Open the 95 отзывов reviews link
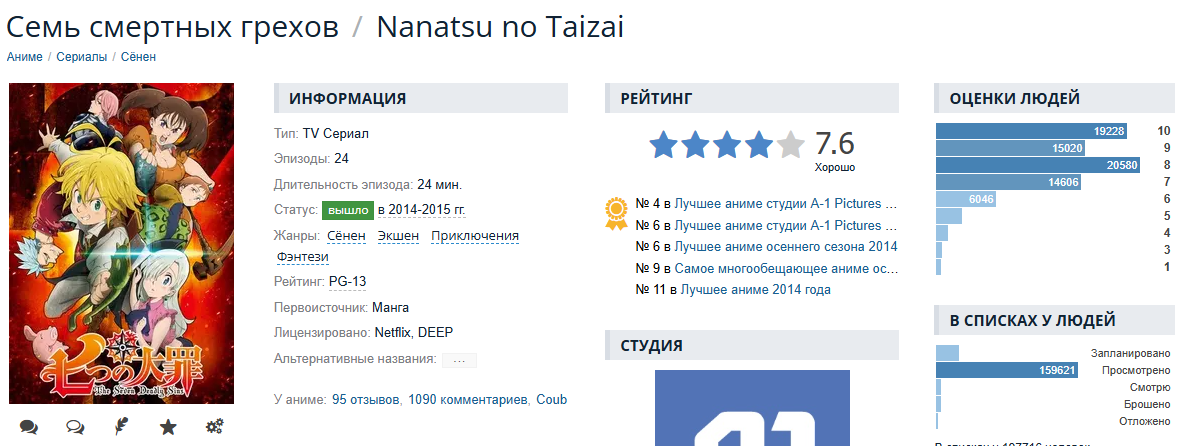 [x=365, y=399]
